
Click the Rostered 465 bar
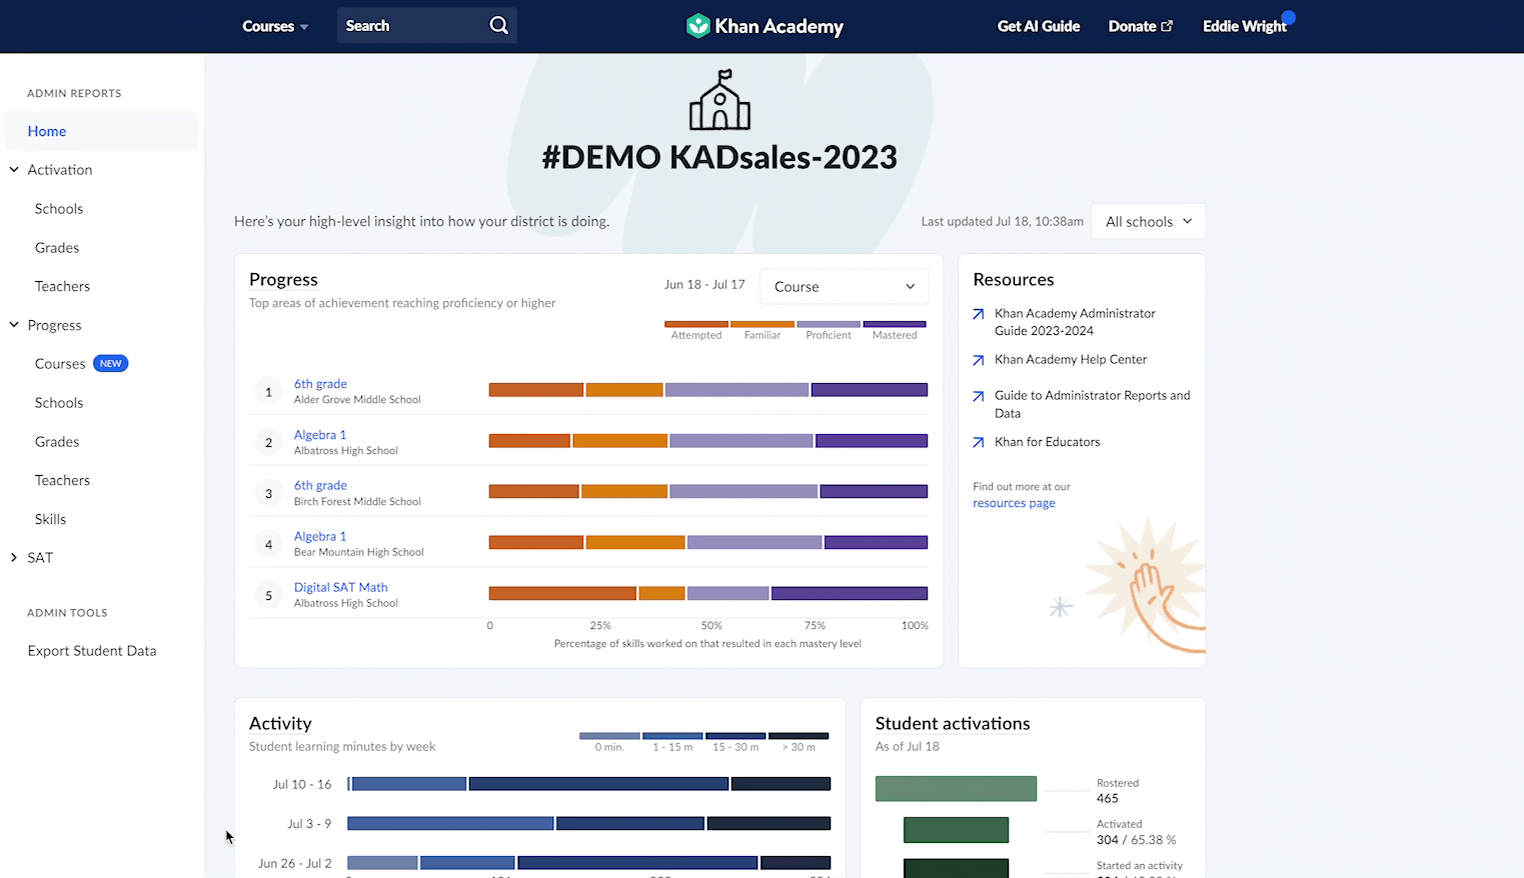point(956,789)
